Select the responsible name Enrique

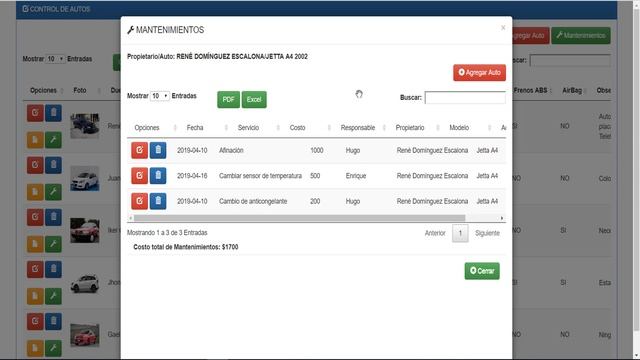point(356,176)
